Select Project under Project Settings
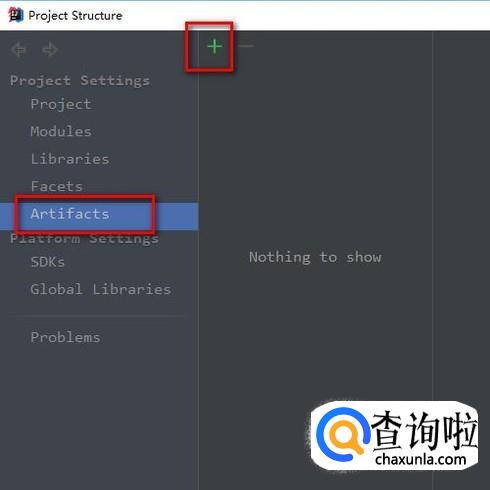The image size is (490, 490). [61, 104]
